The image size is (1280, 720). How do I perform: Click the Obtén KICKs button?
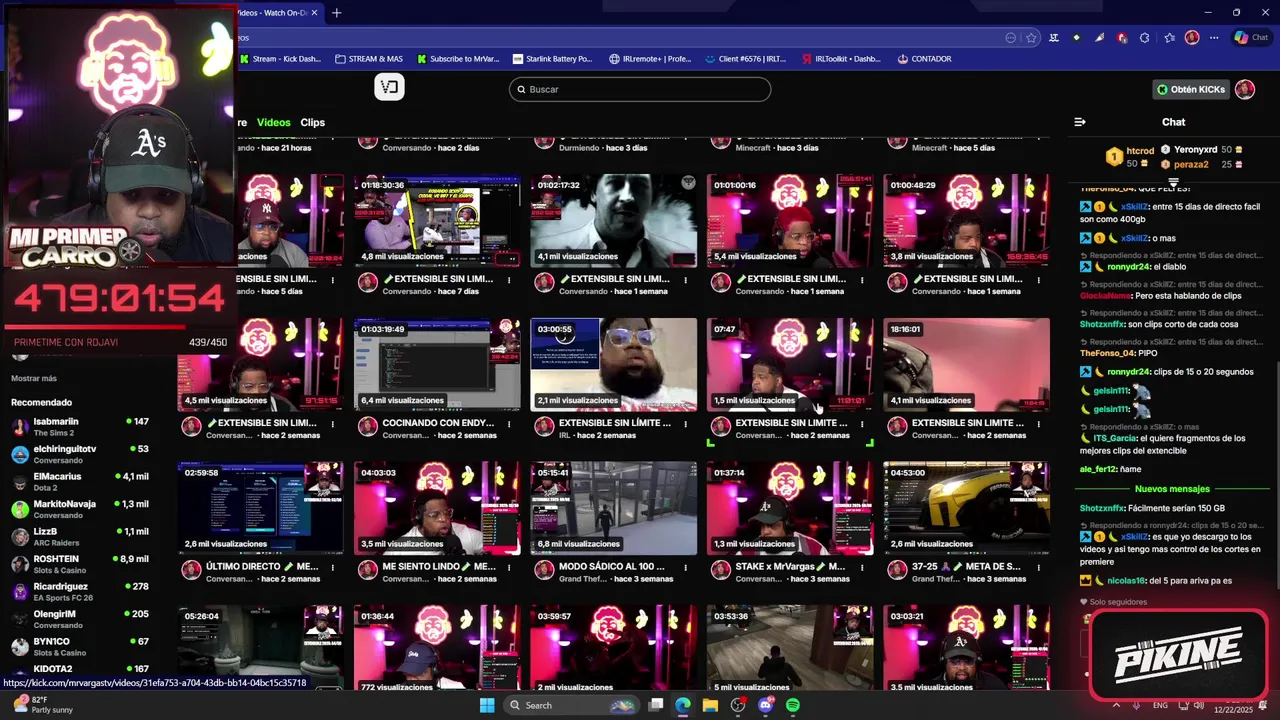(x=1191, y=89)
